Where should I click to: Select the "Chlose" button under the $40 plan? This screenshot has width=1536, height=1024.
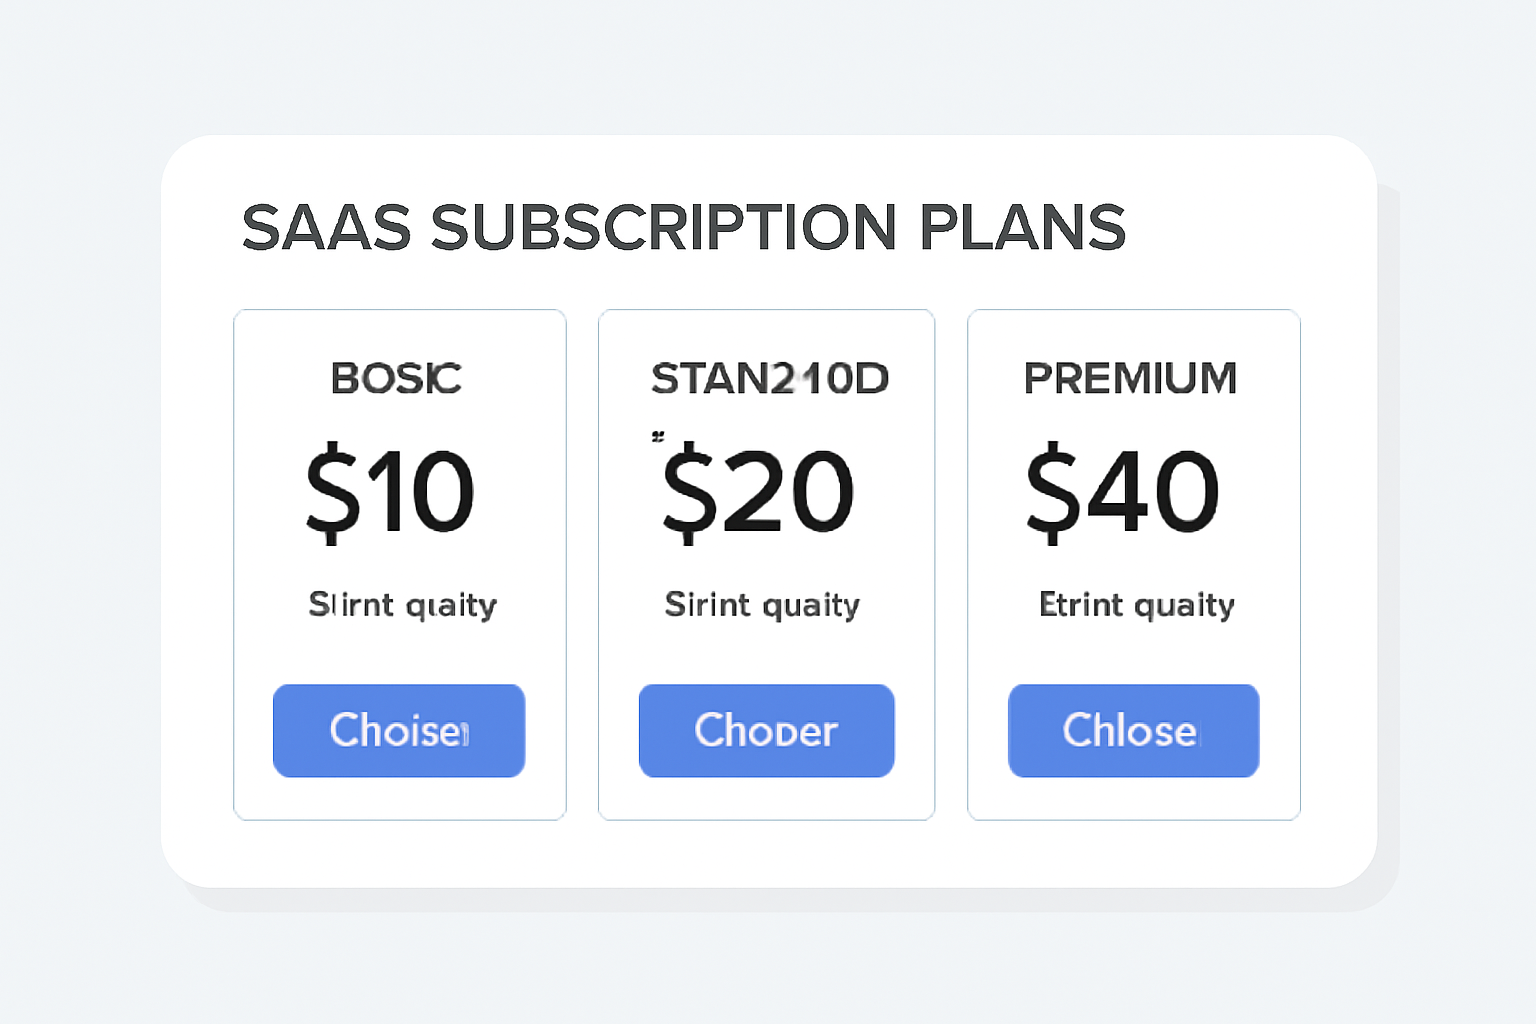point(1133,731)
